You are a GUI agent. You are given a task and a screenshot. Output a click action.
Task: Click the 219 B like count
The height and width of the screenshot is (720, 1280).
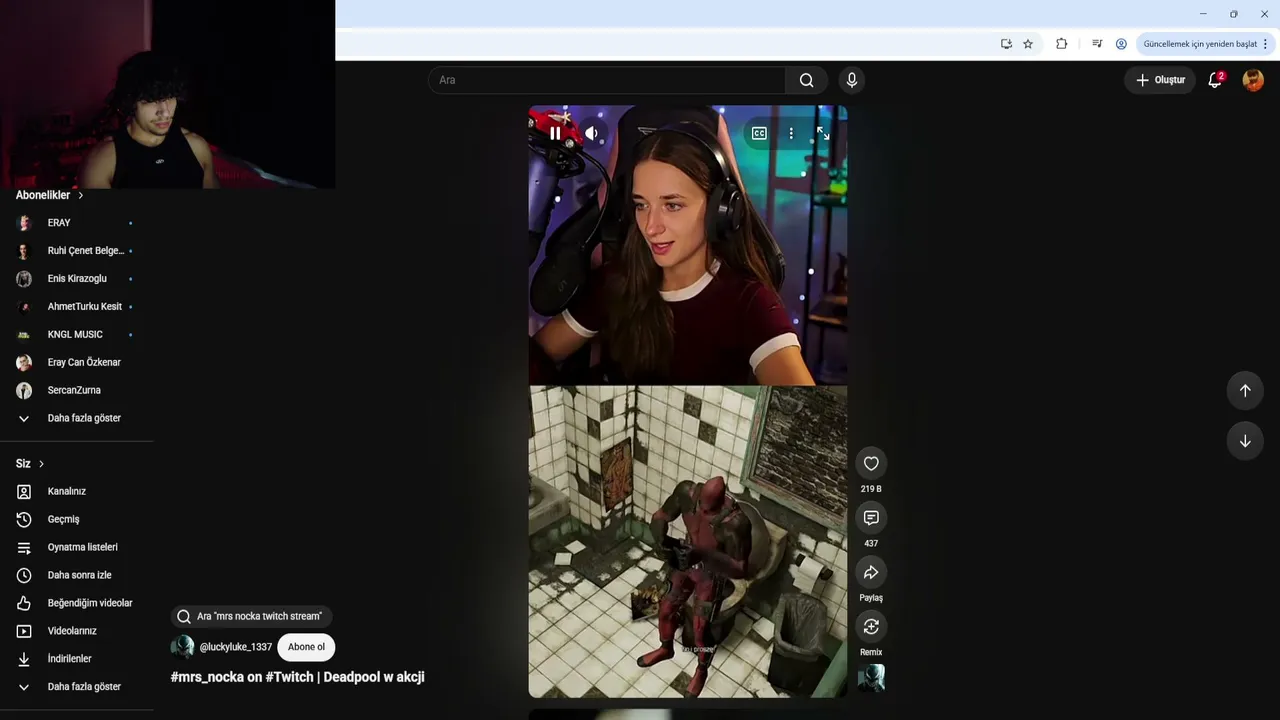(871, 489)
